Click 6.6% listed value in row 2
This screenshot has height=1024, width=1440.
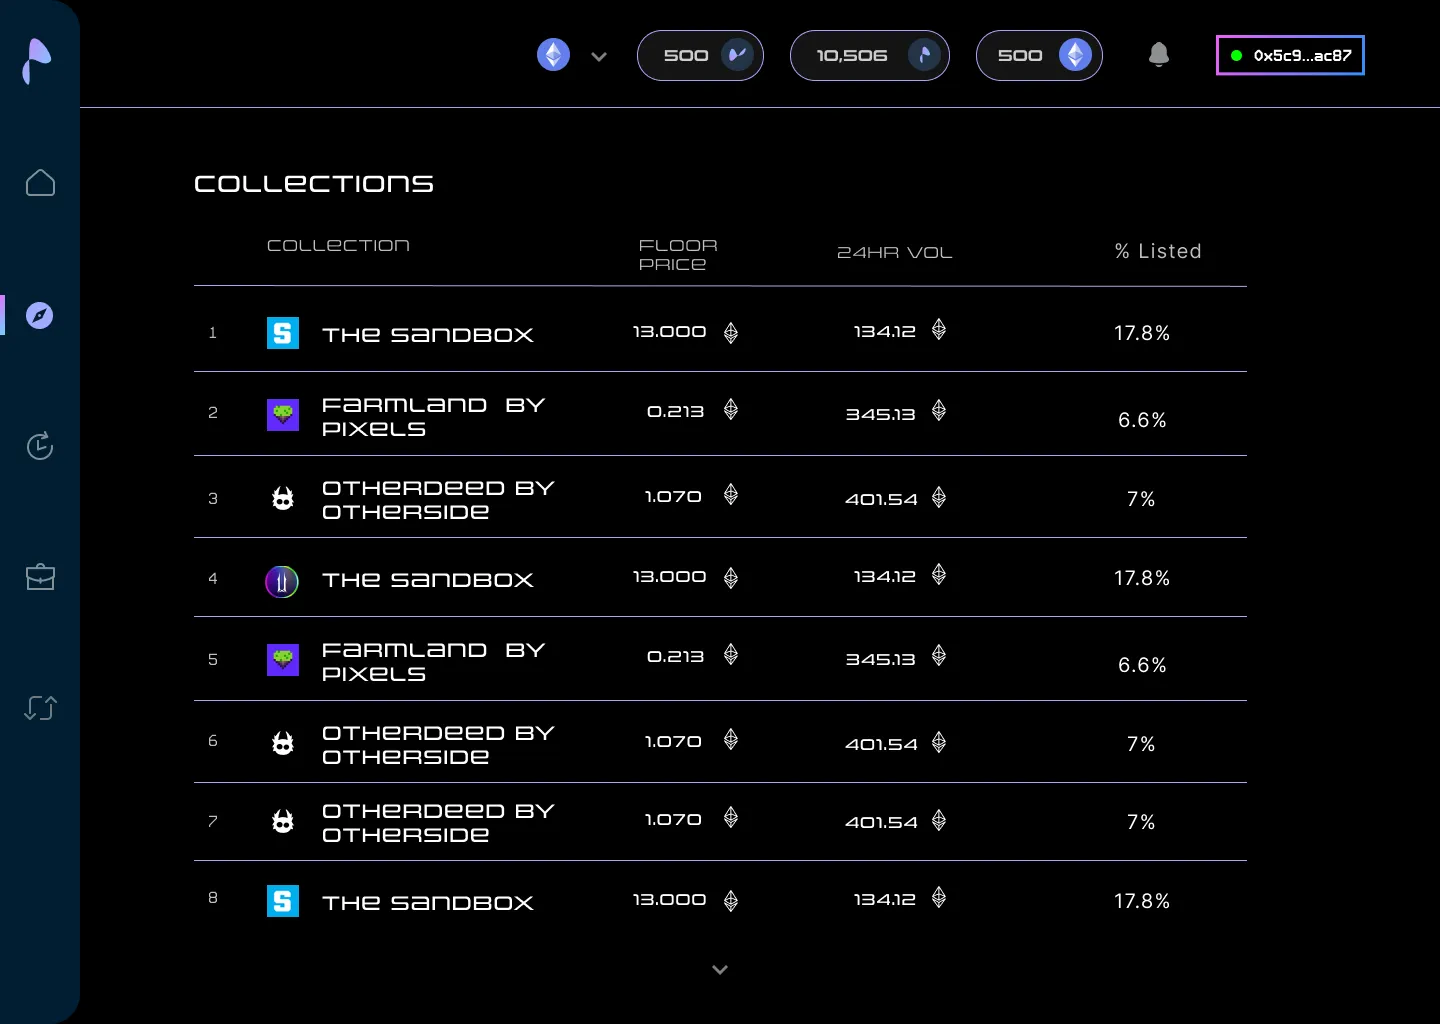pyautogui.click(x=1142, y=420)
